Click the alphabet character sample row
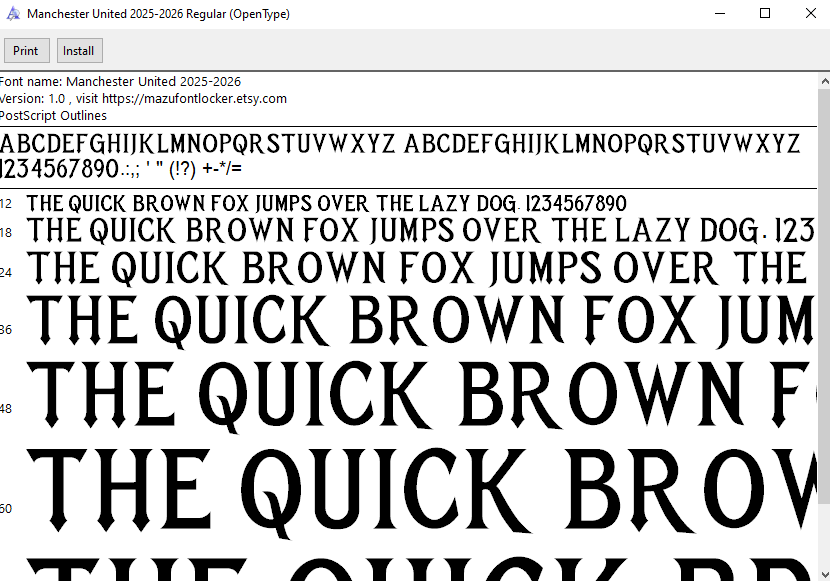Image resolution: width=830 pixels, height=581 pixels. [400, 143]
